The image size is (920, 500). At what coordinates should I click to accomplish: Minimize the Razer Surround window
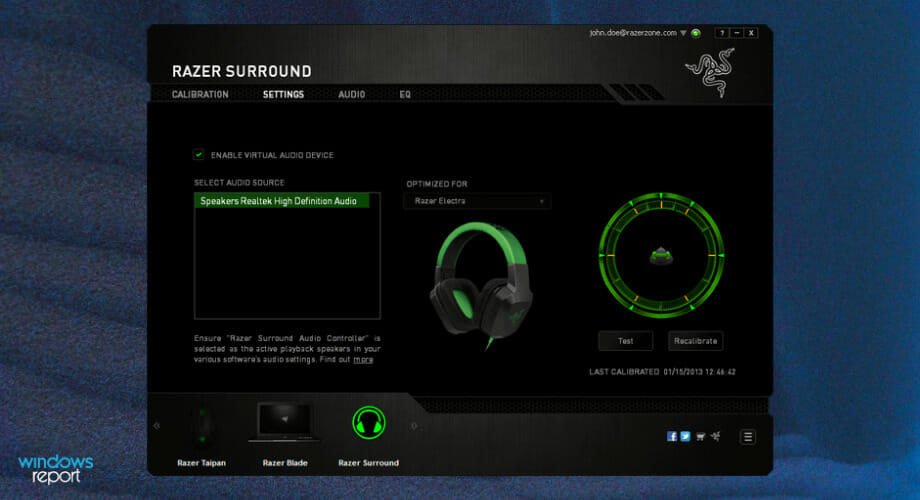coord(736,33)
